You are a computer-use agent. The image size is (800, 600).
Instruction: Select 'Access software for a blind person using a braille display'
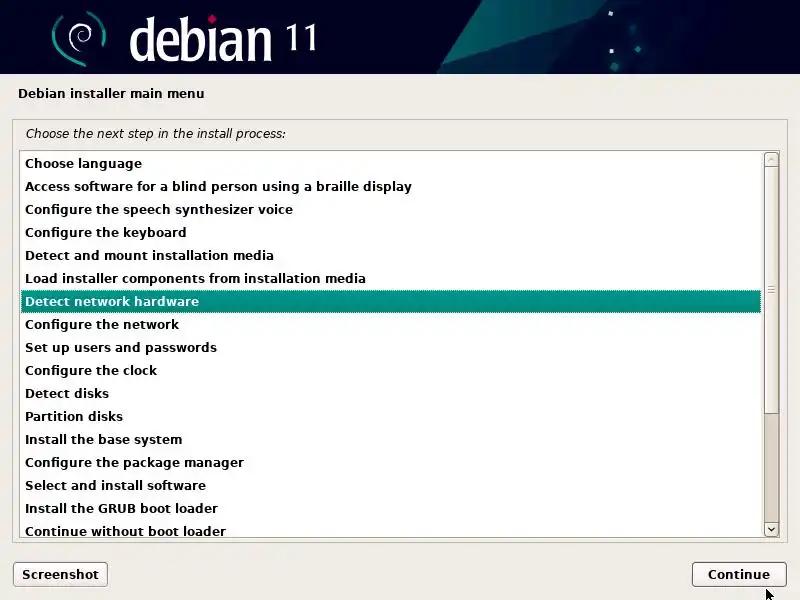point(391,186)
